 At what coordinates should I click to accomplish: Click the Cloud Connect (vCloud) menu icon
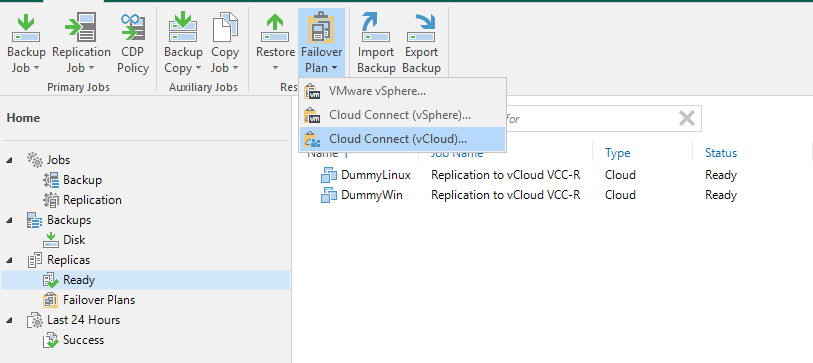[313, 139]
